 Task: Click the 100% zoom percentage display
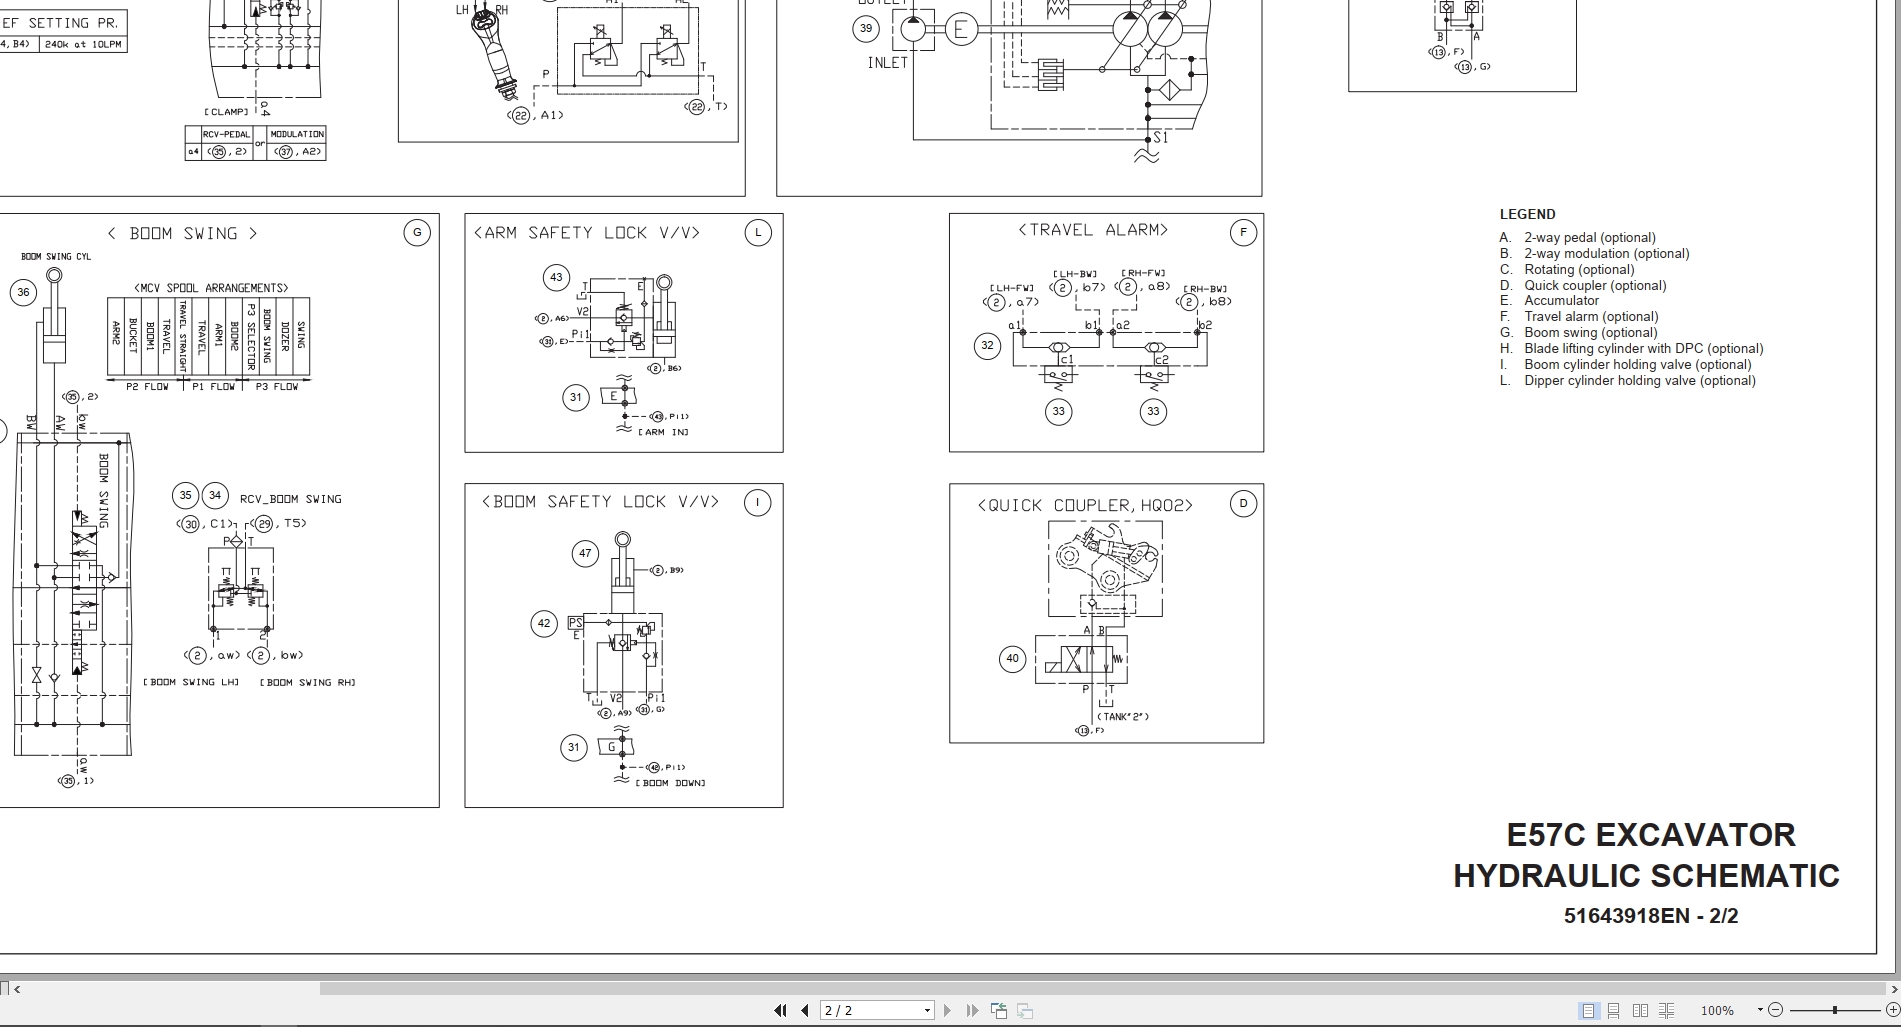click(x=1718, y=1010)
